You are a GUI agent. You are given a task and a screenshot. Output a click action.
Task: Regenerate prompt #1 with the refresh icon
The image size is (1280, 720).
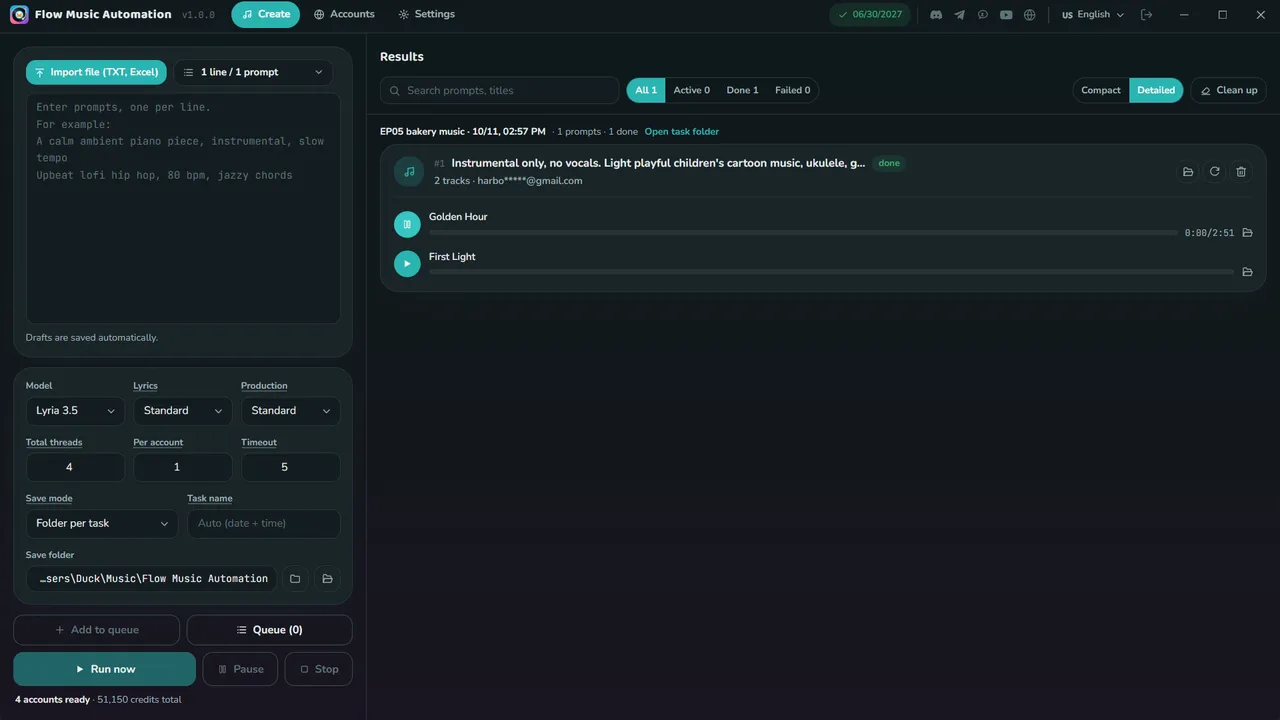pos(1214,172)
